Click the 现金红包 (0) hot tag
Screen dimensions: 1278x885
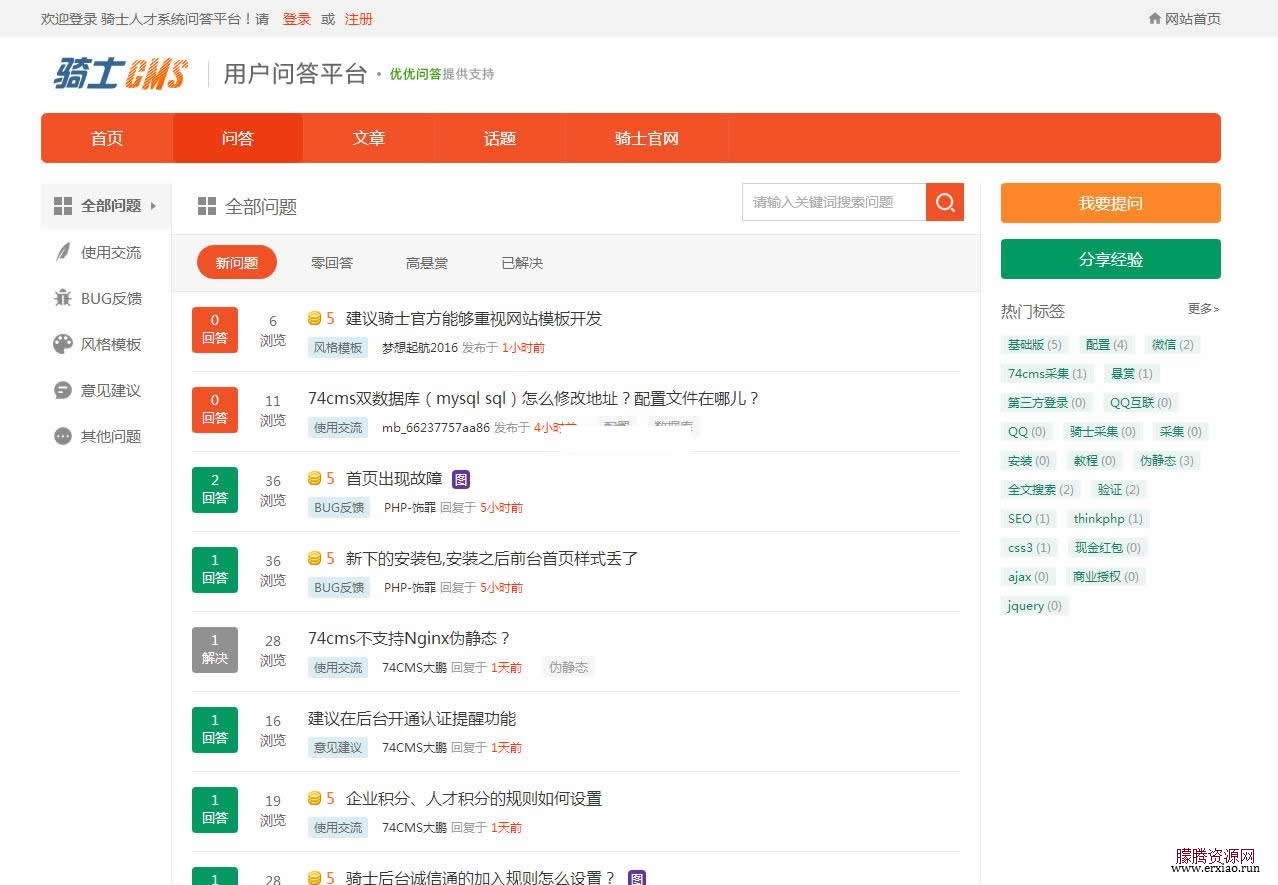tap(1107, 547)
